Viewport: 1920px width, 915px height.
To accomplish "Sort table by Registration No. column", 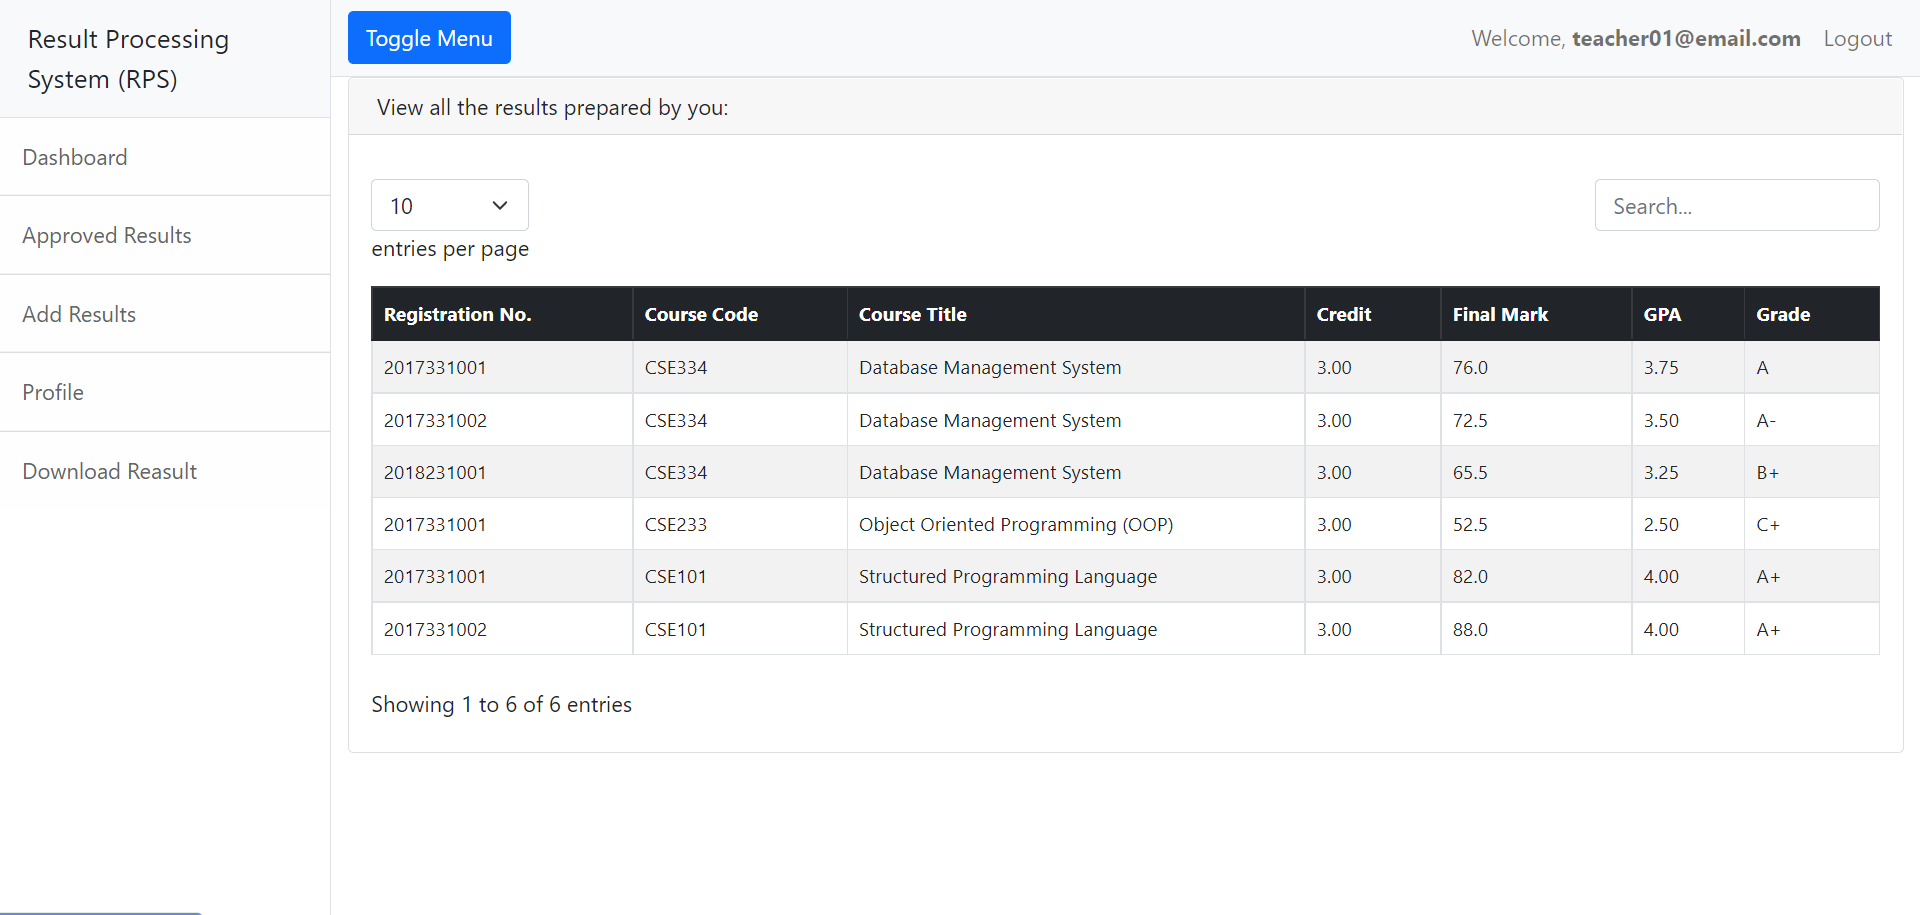I will tap(457, 313).
